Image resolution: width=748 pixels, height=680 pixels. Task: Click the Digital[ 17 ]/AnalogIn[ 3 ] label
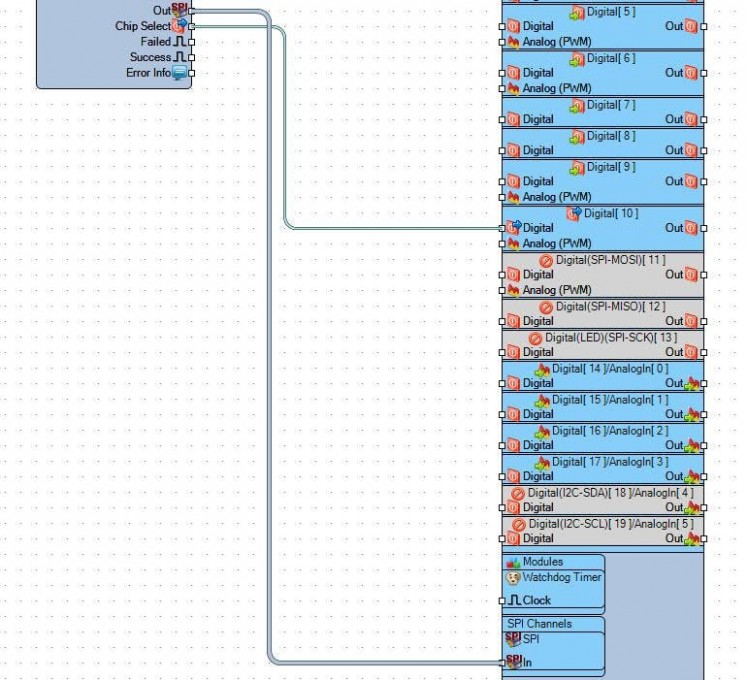tap(610, 462)
